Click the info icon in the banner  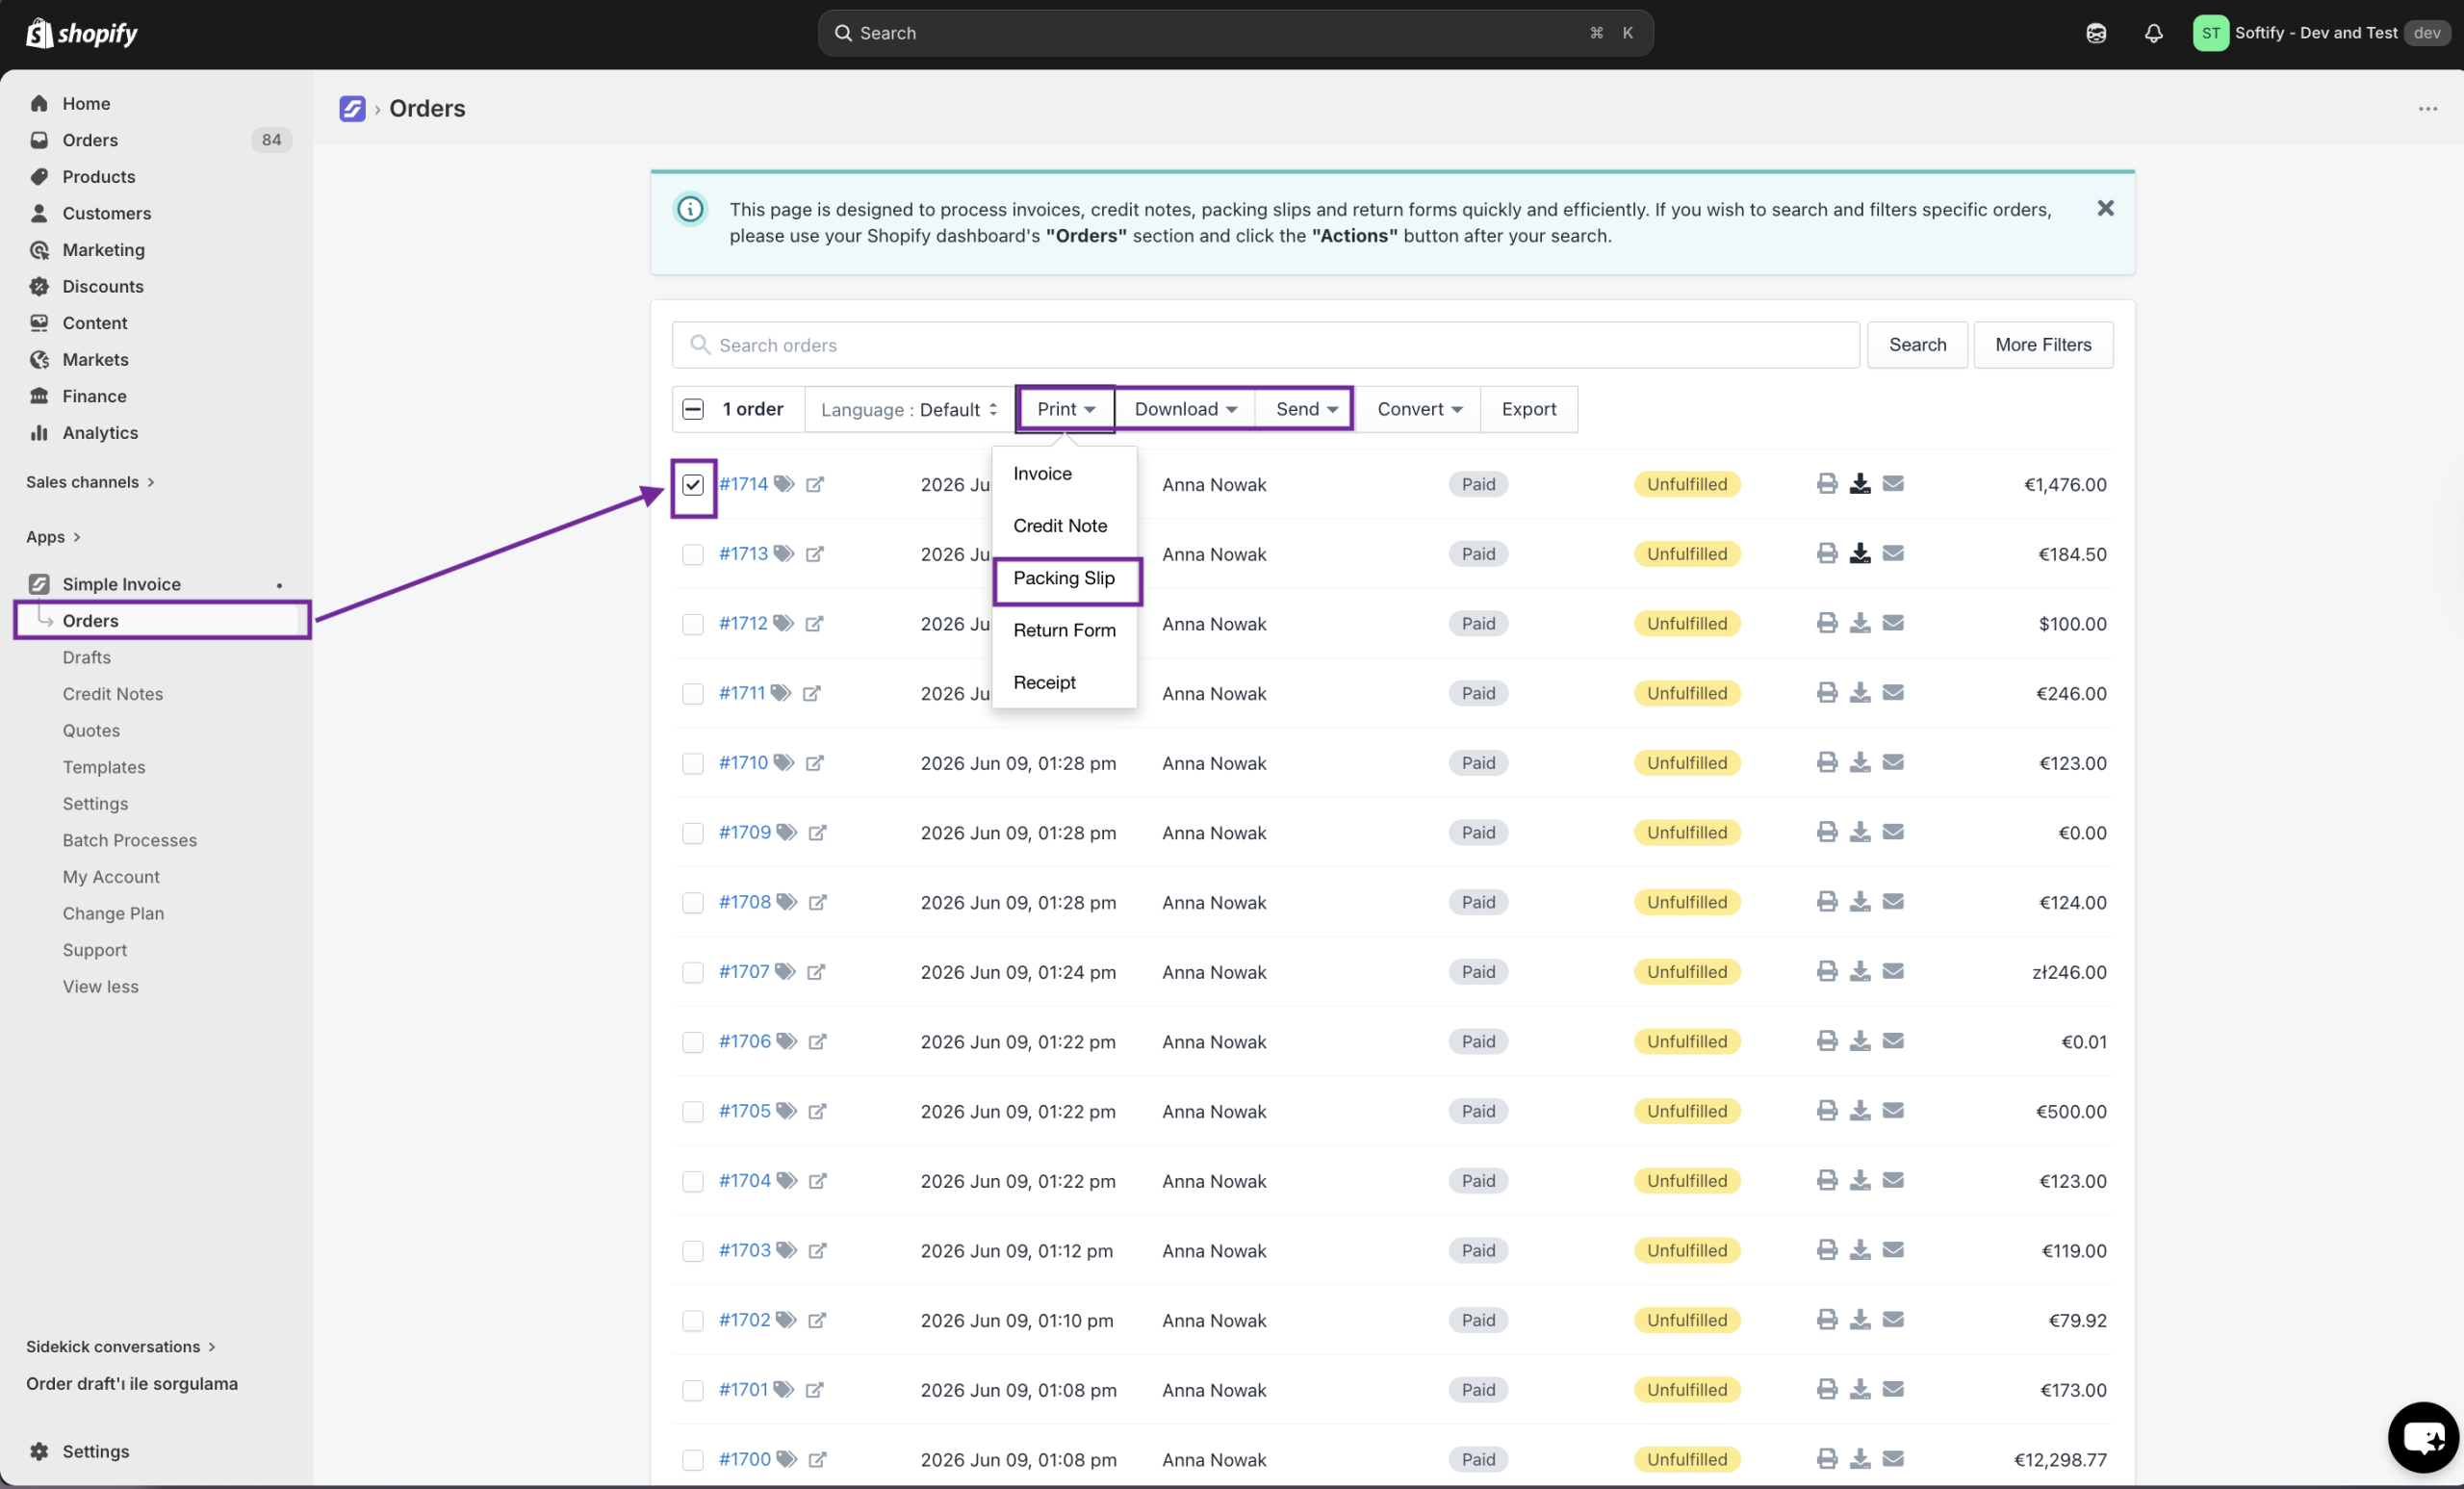690,209
